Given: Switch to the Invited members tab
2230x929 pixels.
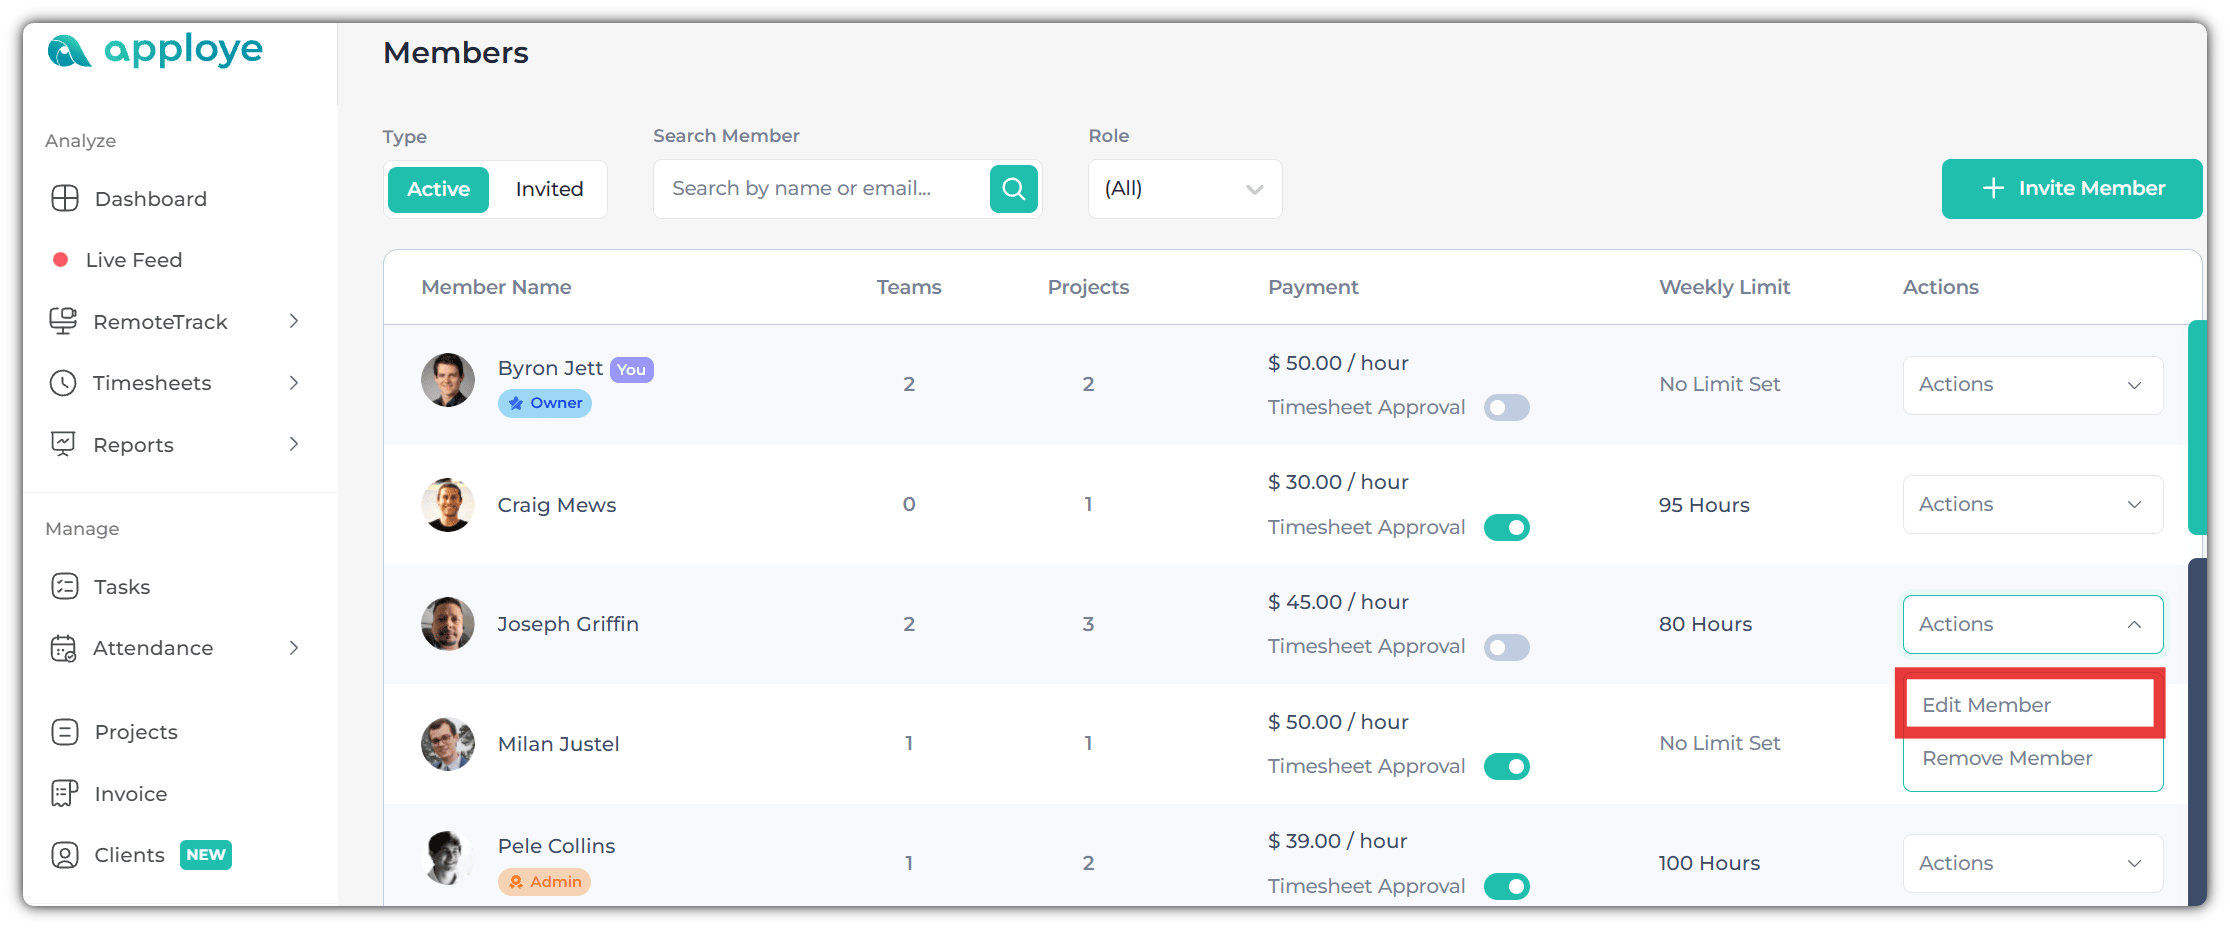Looking at the screenshot, I should [x=549, y=189].
